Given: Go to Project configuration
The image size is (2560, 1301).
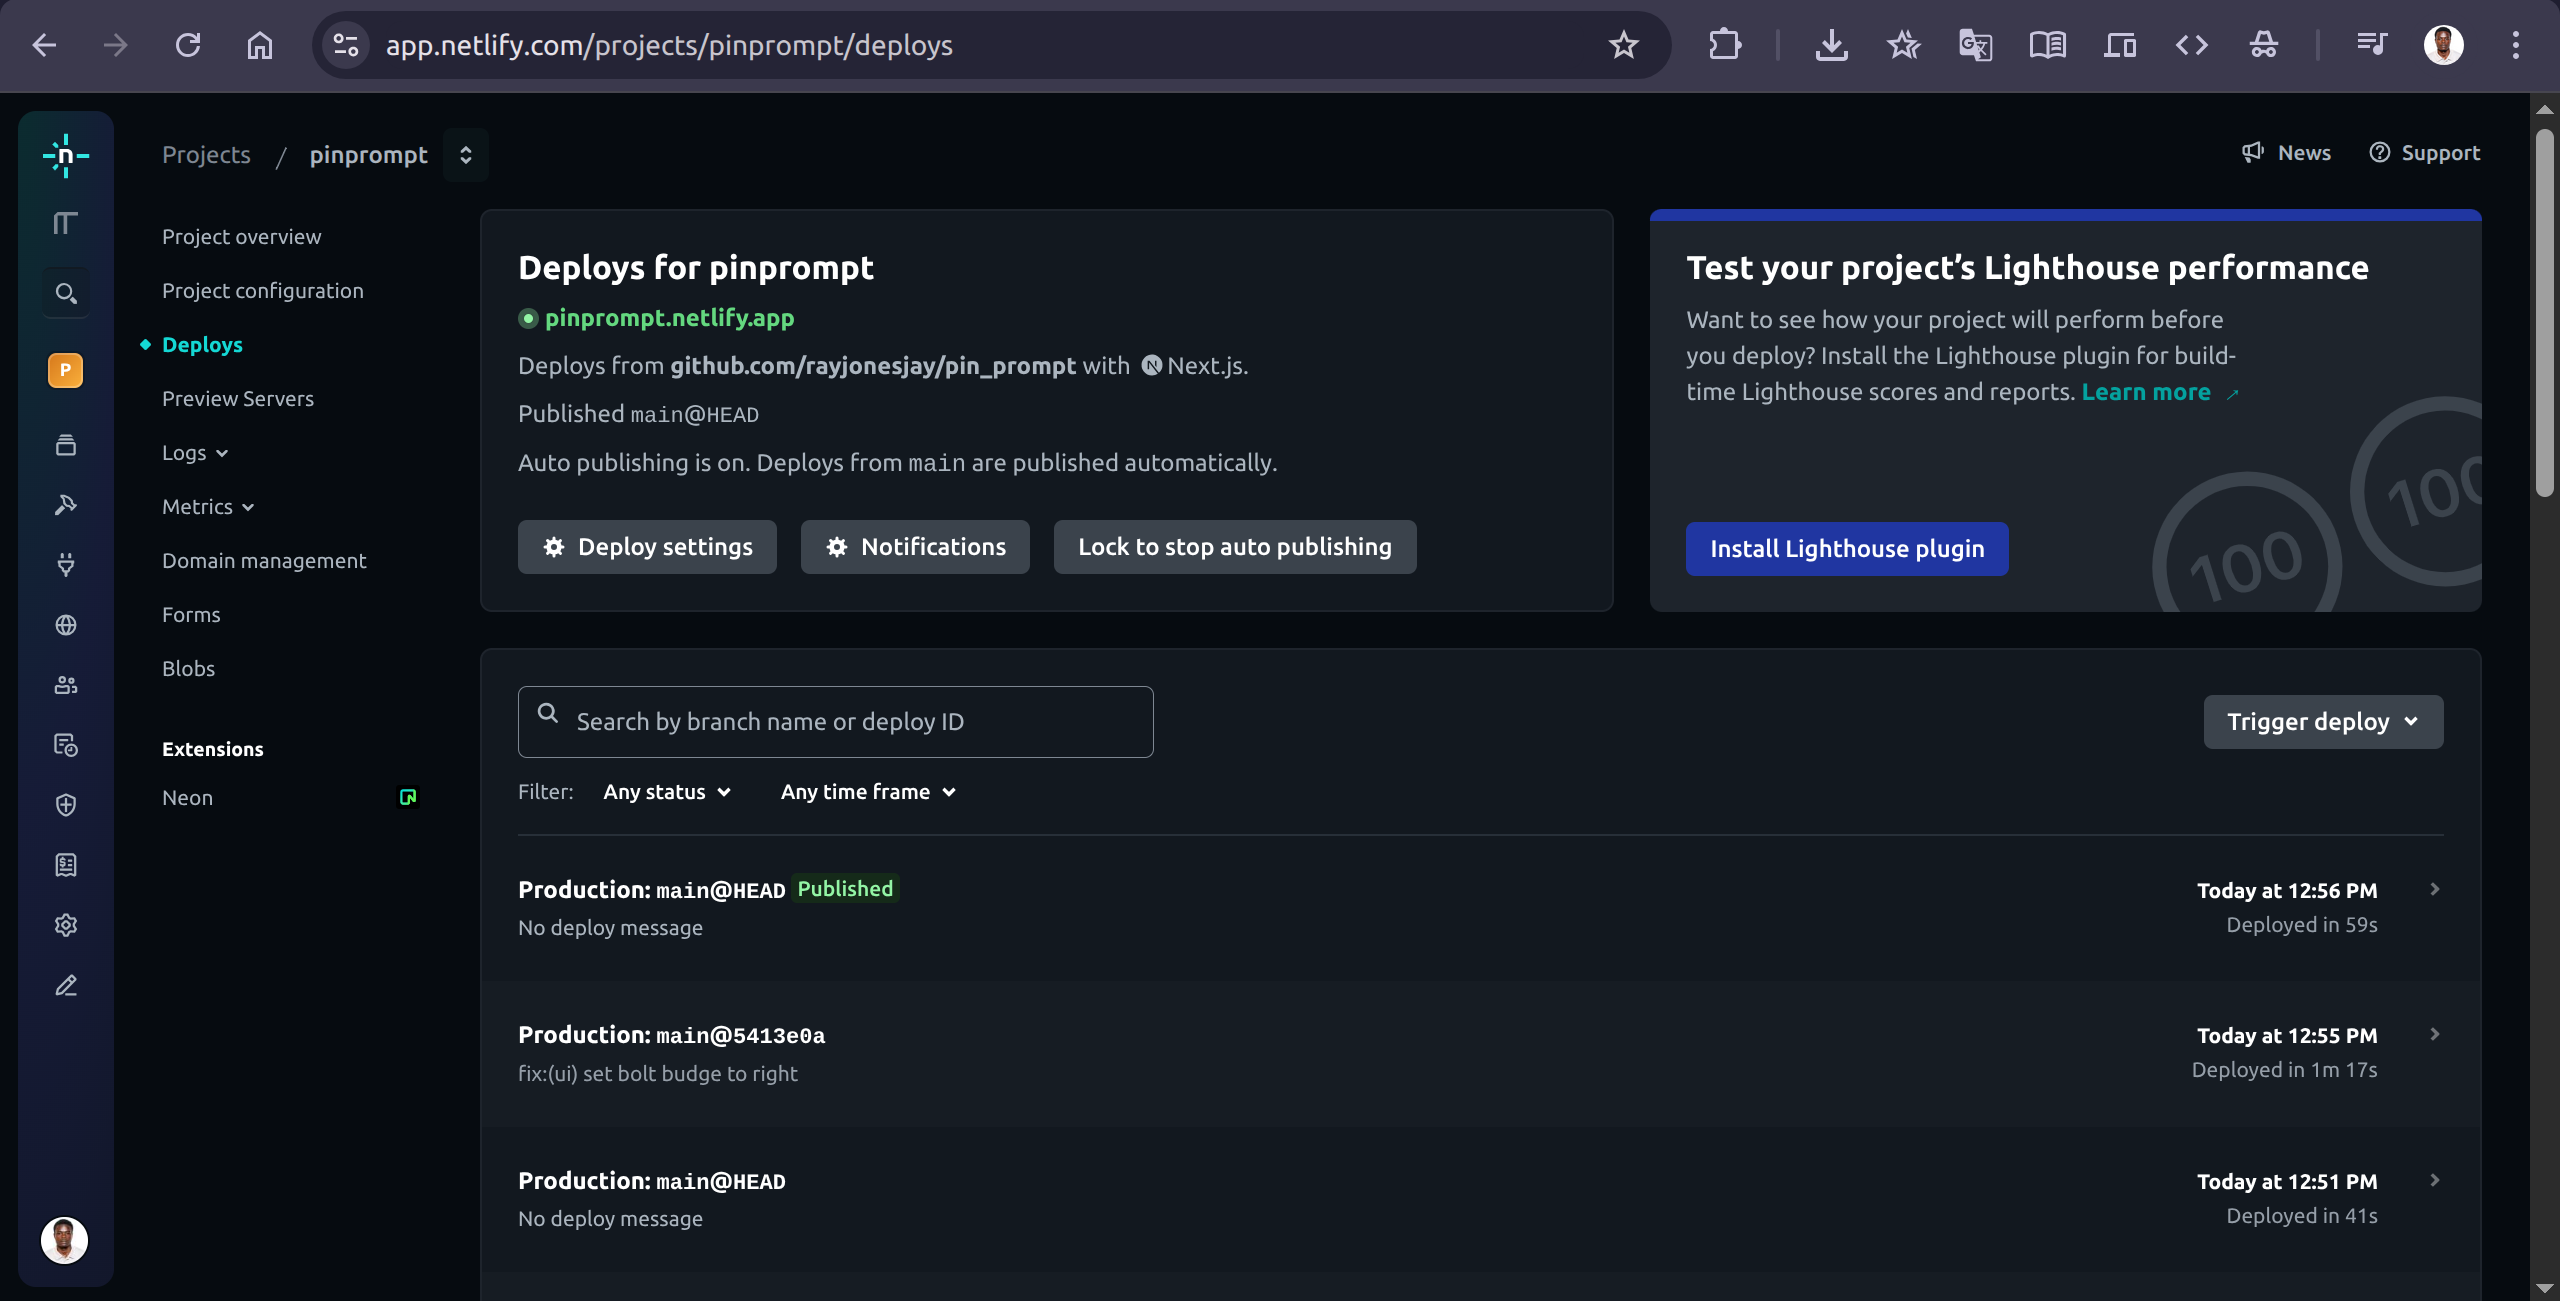Looking at the screenshot, I should (262, 291).
